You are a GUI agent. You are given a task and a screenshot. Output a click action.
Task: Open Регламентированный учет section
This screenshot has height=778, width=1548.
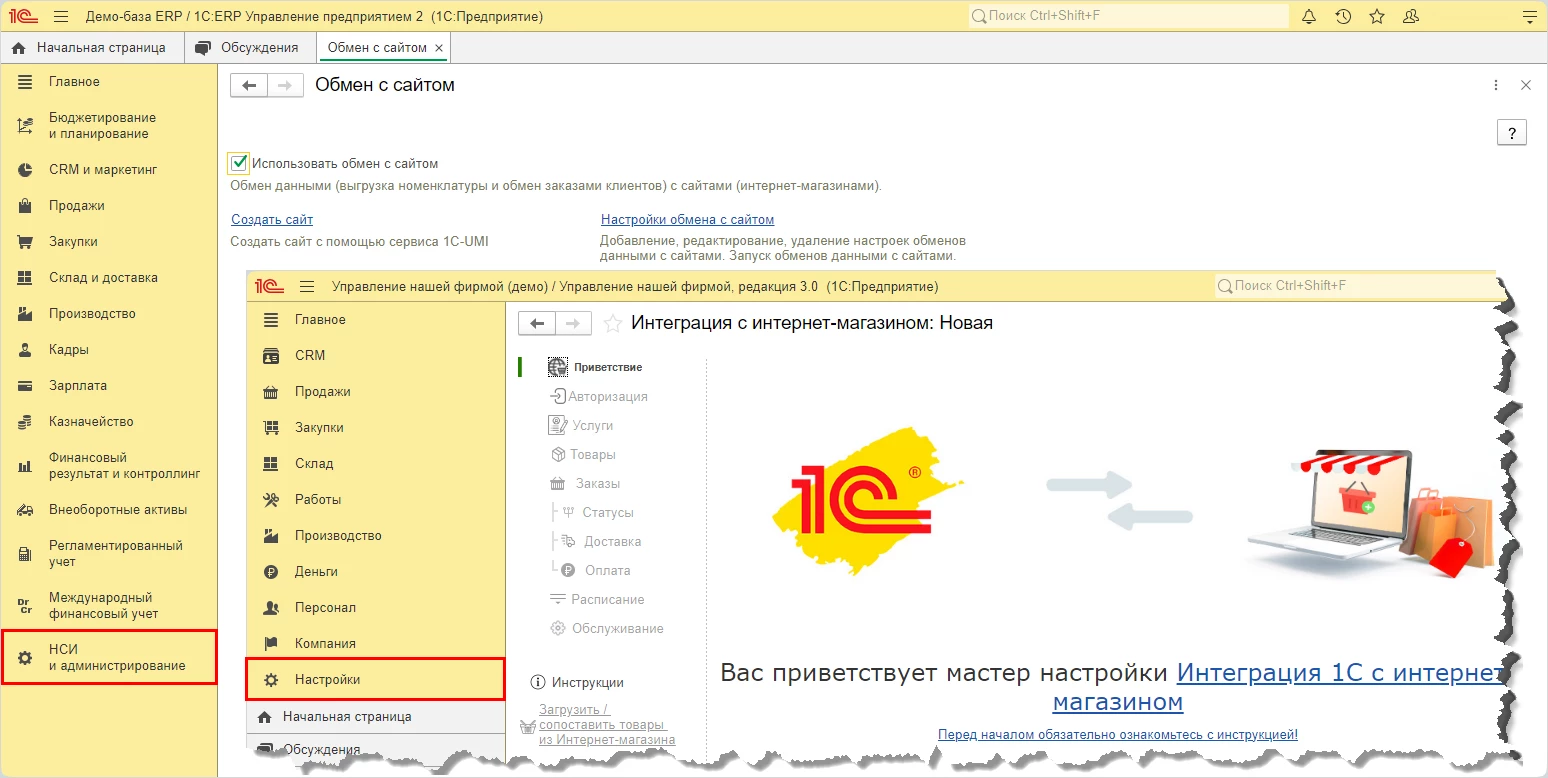pyautogui.click(x=109, y=554)
